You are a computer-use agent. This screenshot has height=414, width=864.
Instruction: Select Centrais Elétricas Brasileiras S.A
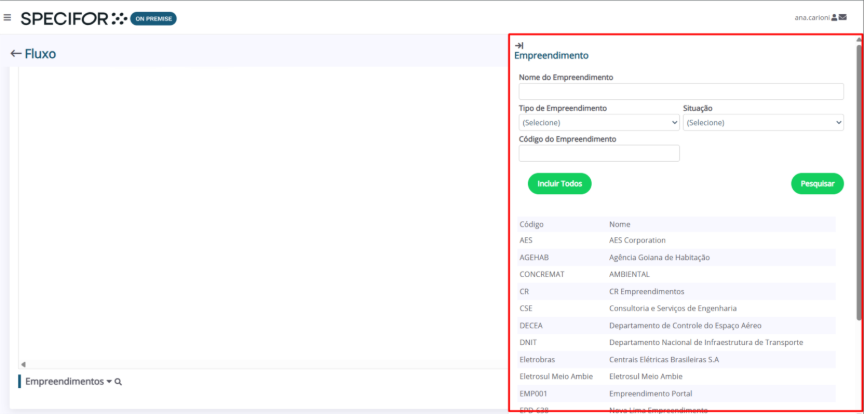coord(664,359)
